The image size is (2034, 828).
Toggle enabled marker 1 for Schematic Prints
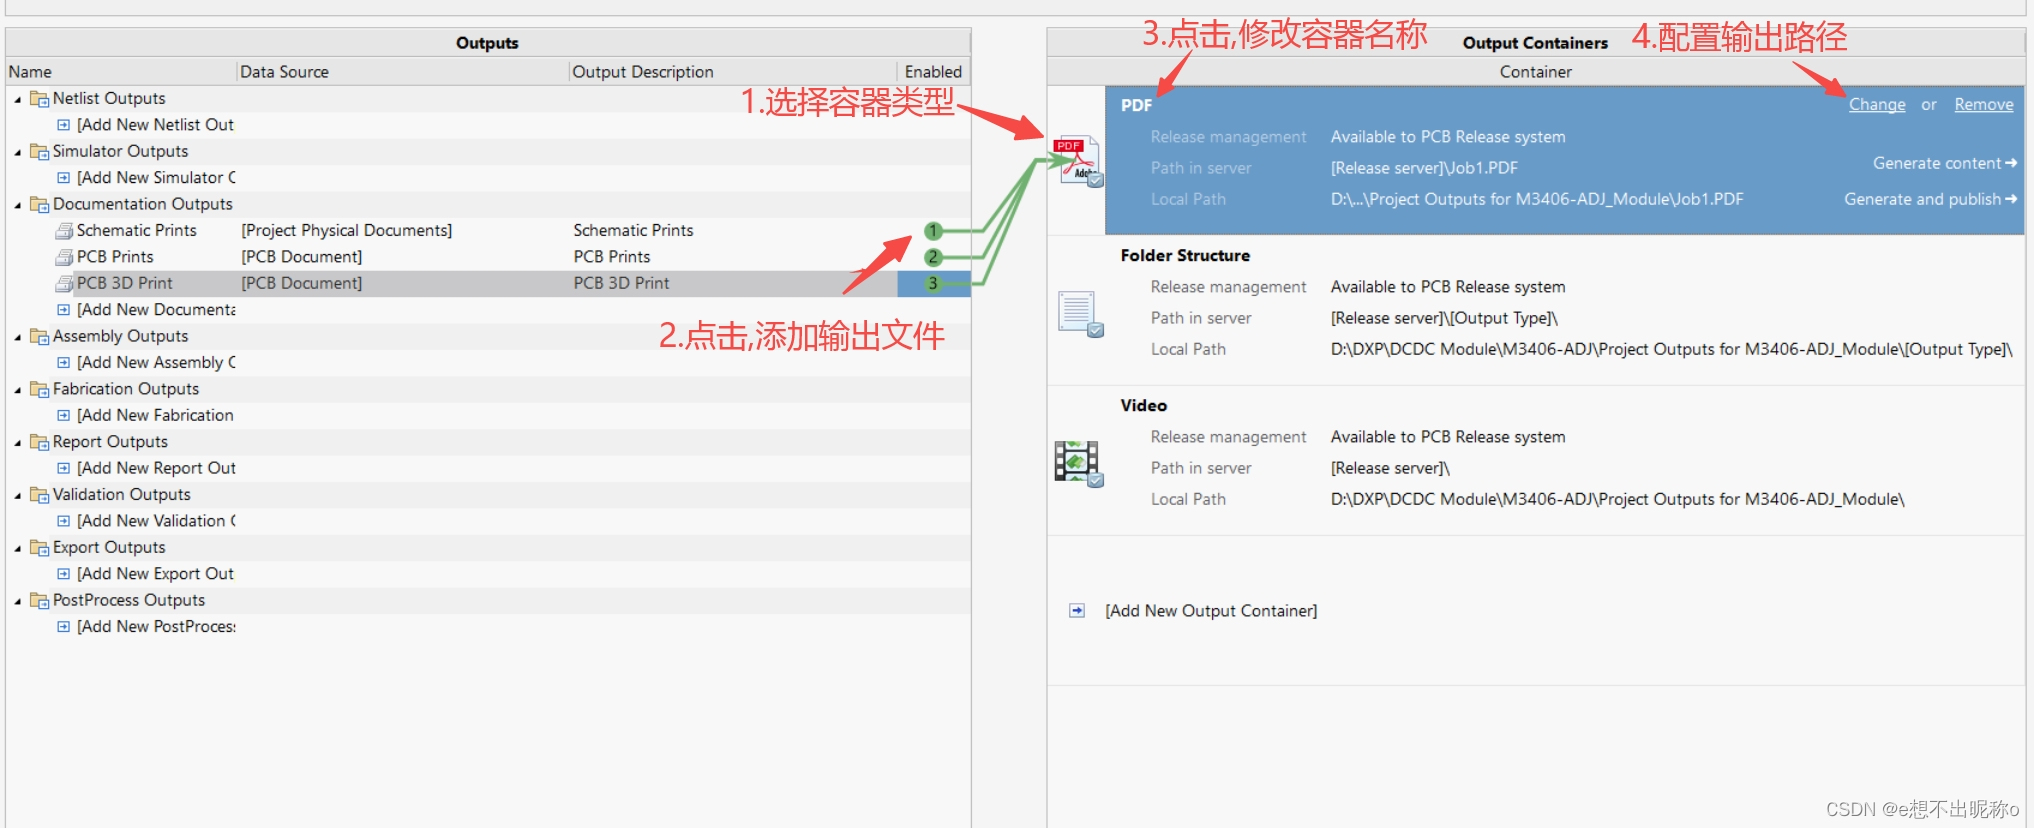tap(932, 231)
